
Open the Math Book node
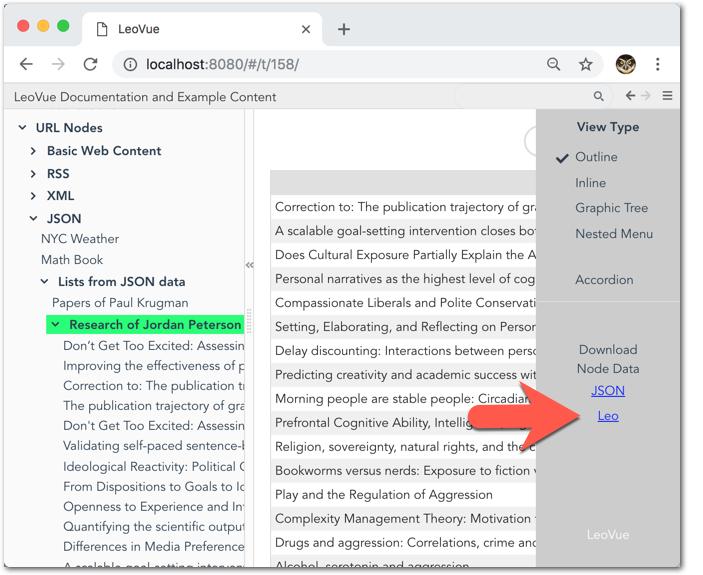click(x=72, y=260)
